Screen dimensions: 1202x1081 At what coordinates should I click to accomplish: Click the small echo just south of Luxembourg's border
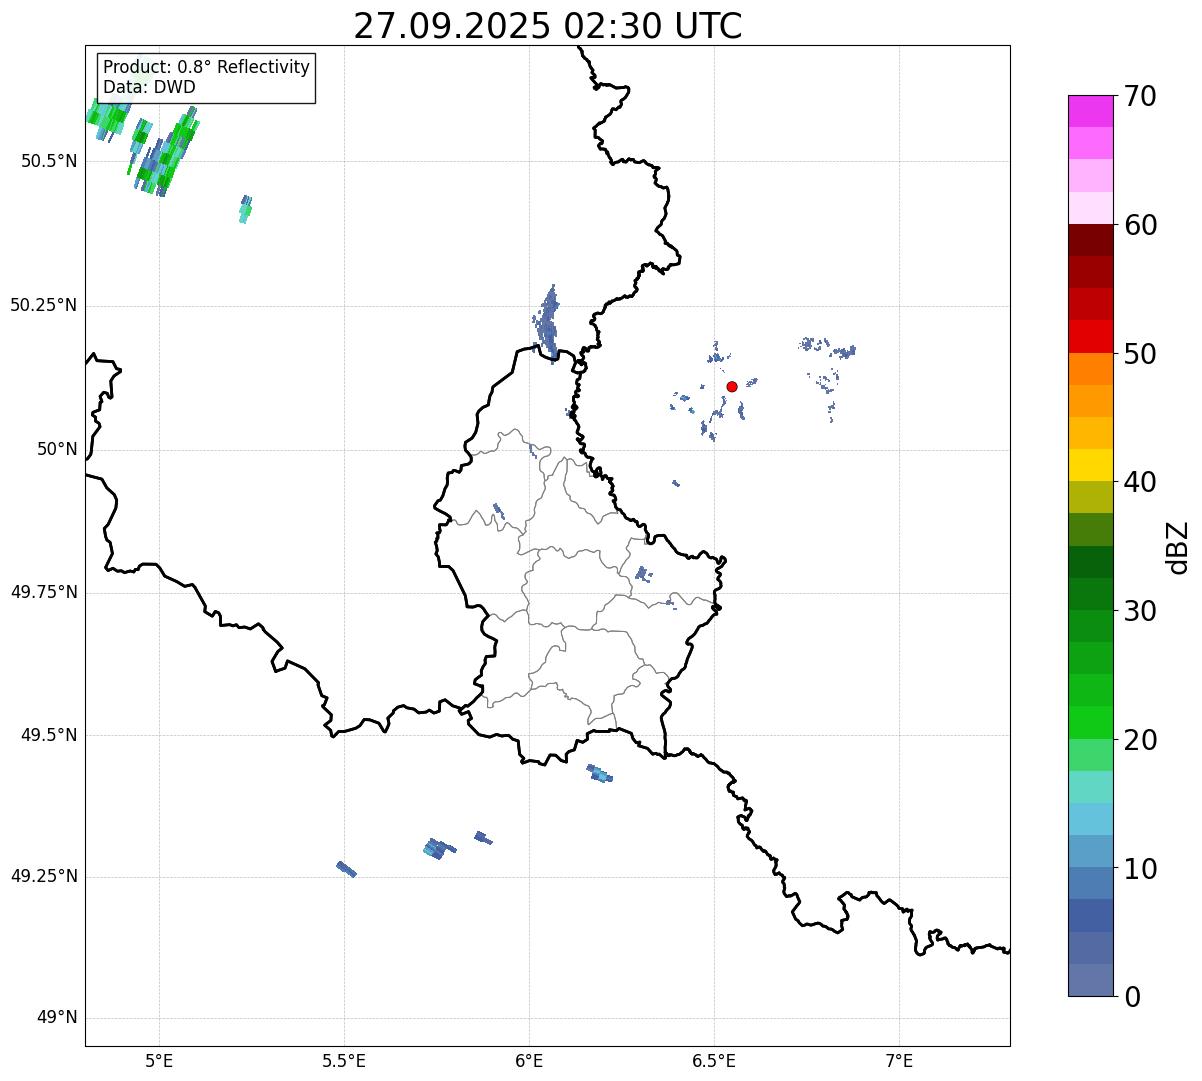[599, 773]
